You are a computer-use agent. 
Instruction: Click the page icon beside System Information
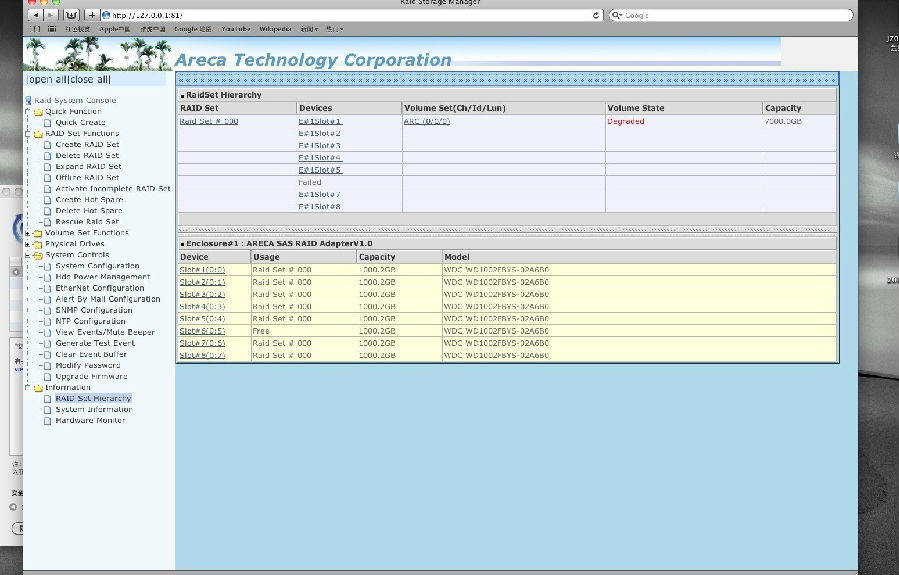coord(48,410)
